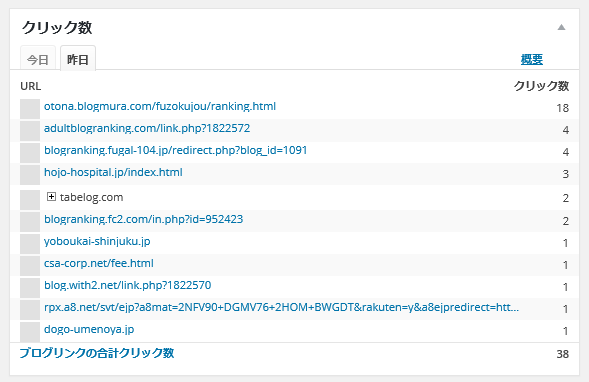Click the favicon placeholder beside dogo-umenoya.jp
The image size is (589, 382).
[x=30, y=332]
